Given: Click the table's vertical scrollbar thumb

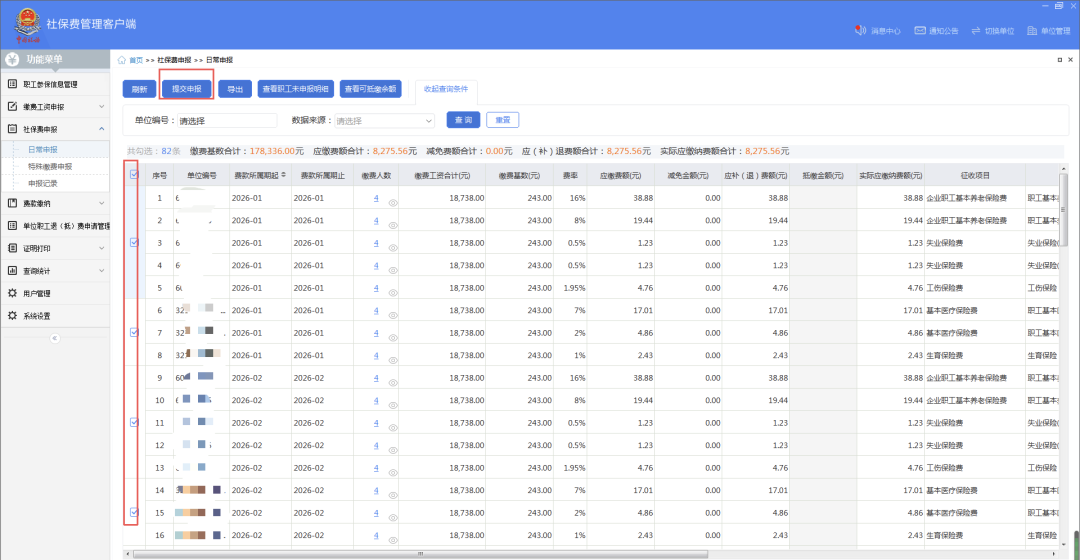Looking at the screenshot, I should (1063, 209).
